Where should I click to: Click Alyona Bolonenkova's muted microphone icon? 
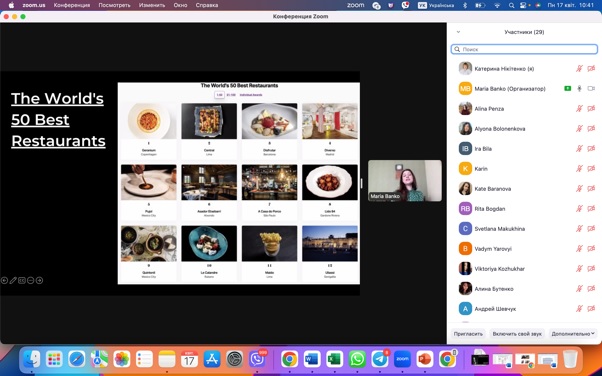579,129
